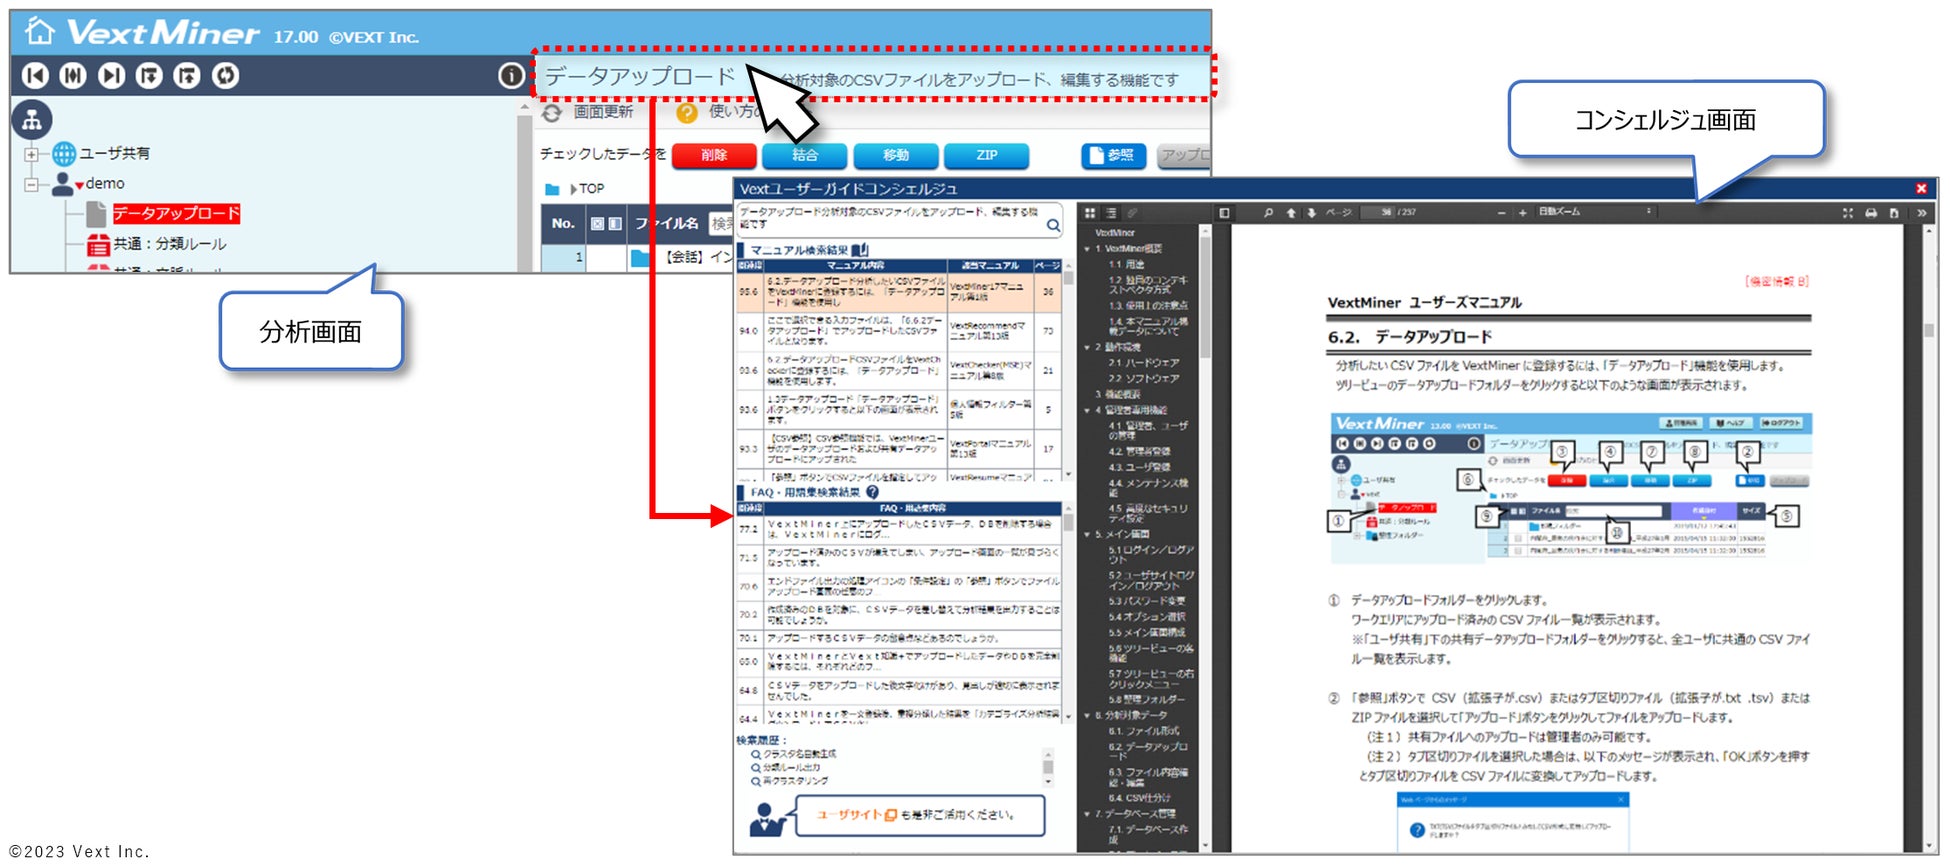Image resolution: width=1950 pixels, height=866 pixels.
Task: Click the circular refresh toolbar icon
Action: pyautogui.click(x=226, y=75)
